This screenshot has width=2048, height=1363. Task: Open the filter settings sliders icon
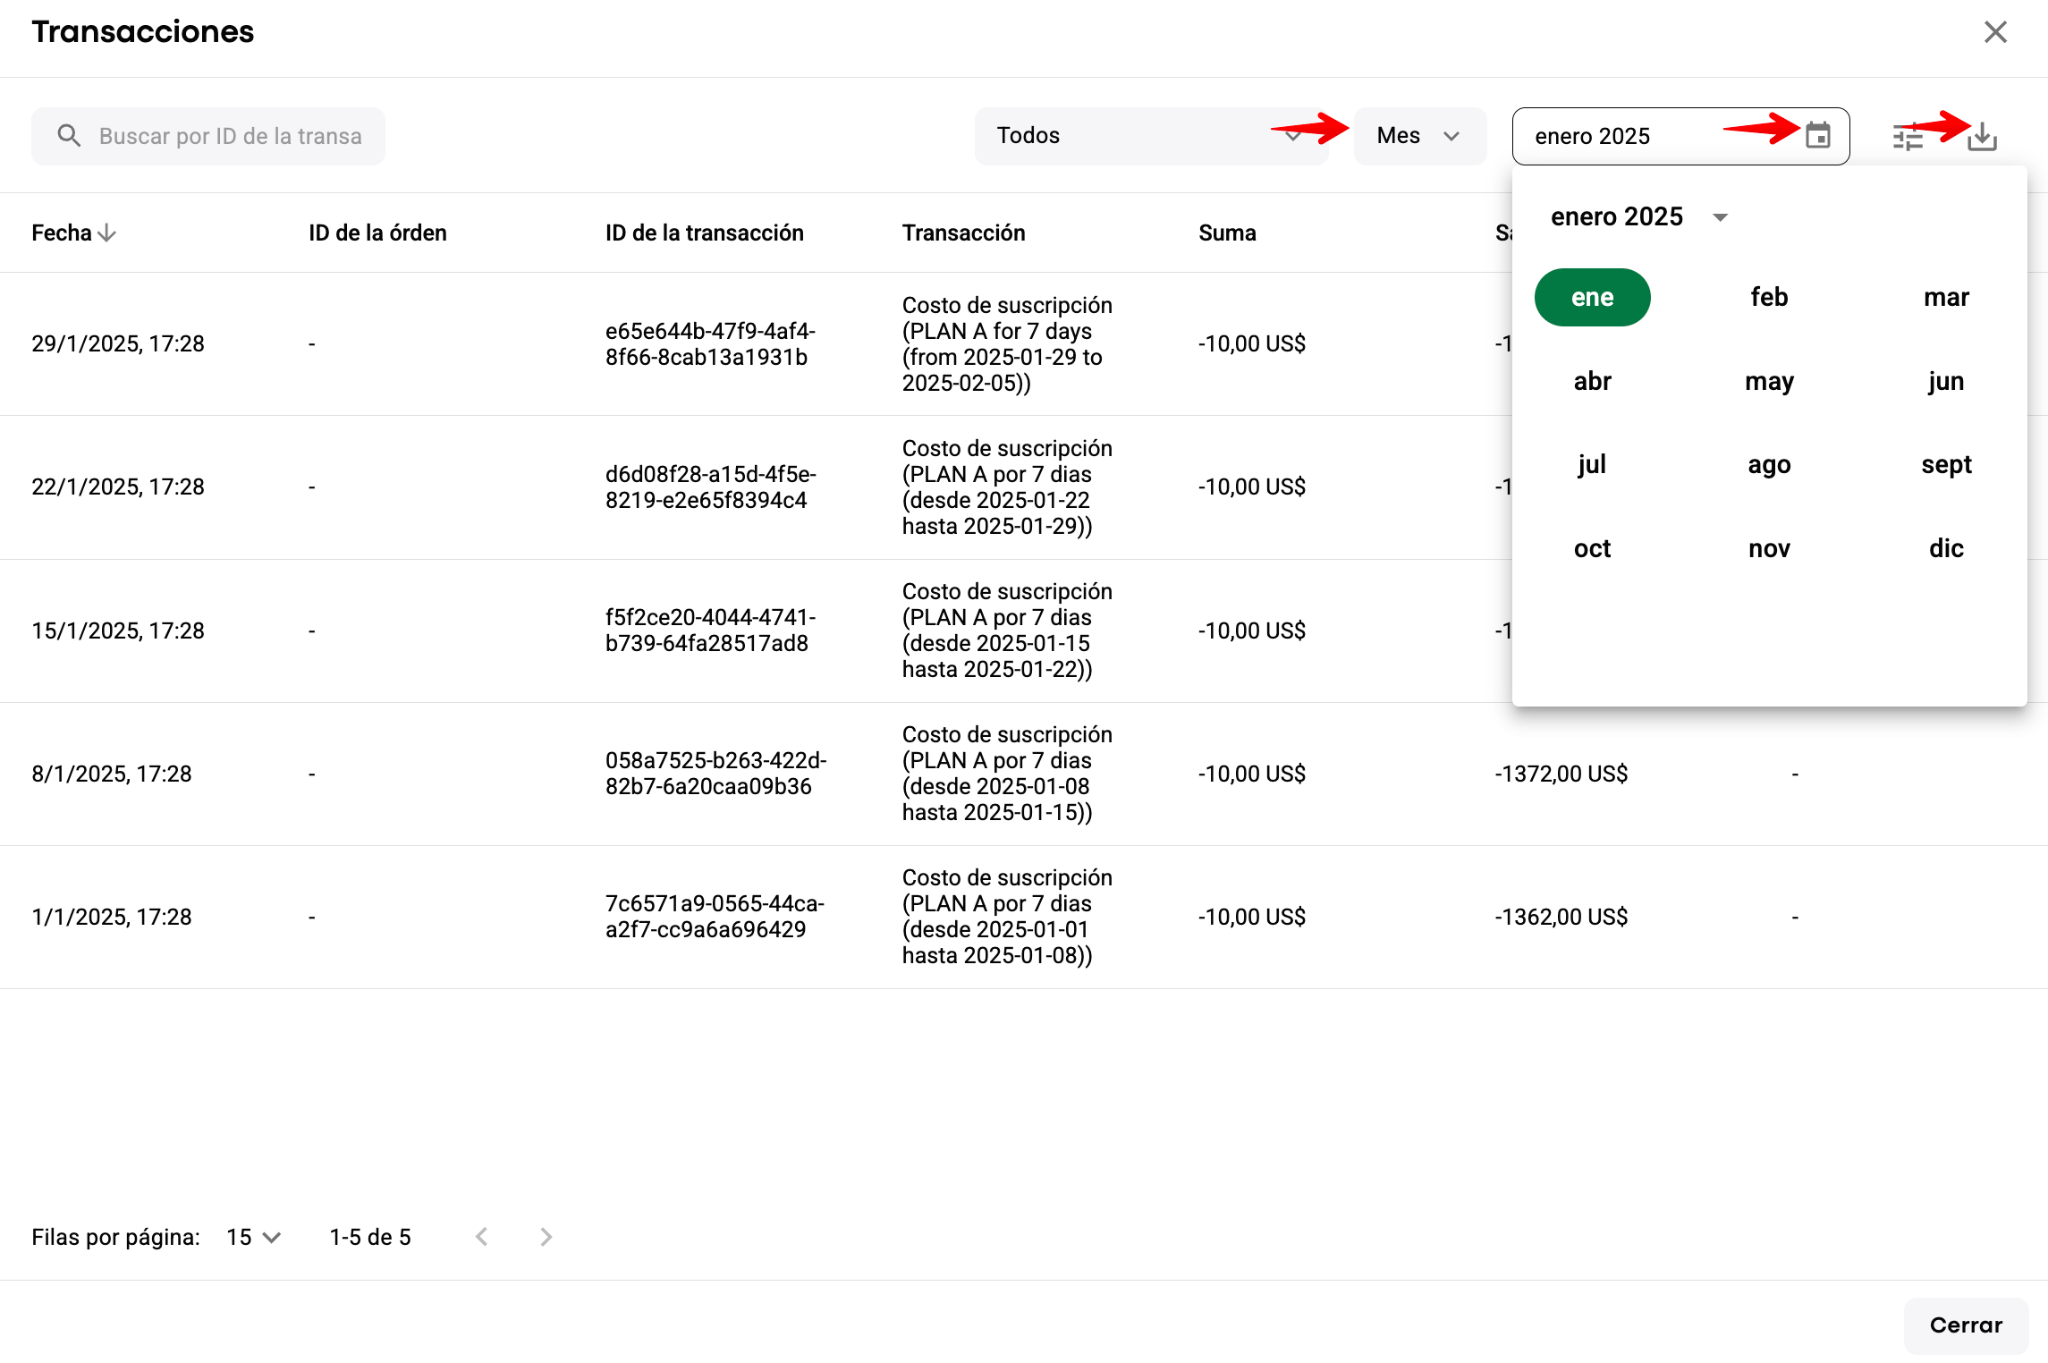(1907, 136)
